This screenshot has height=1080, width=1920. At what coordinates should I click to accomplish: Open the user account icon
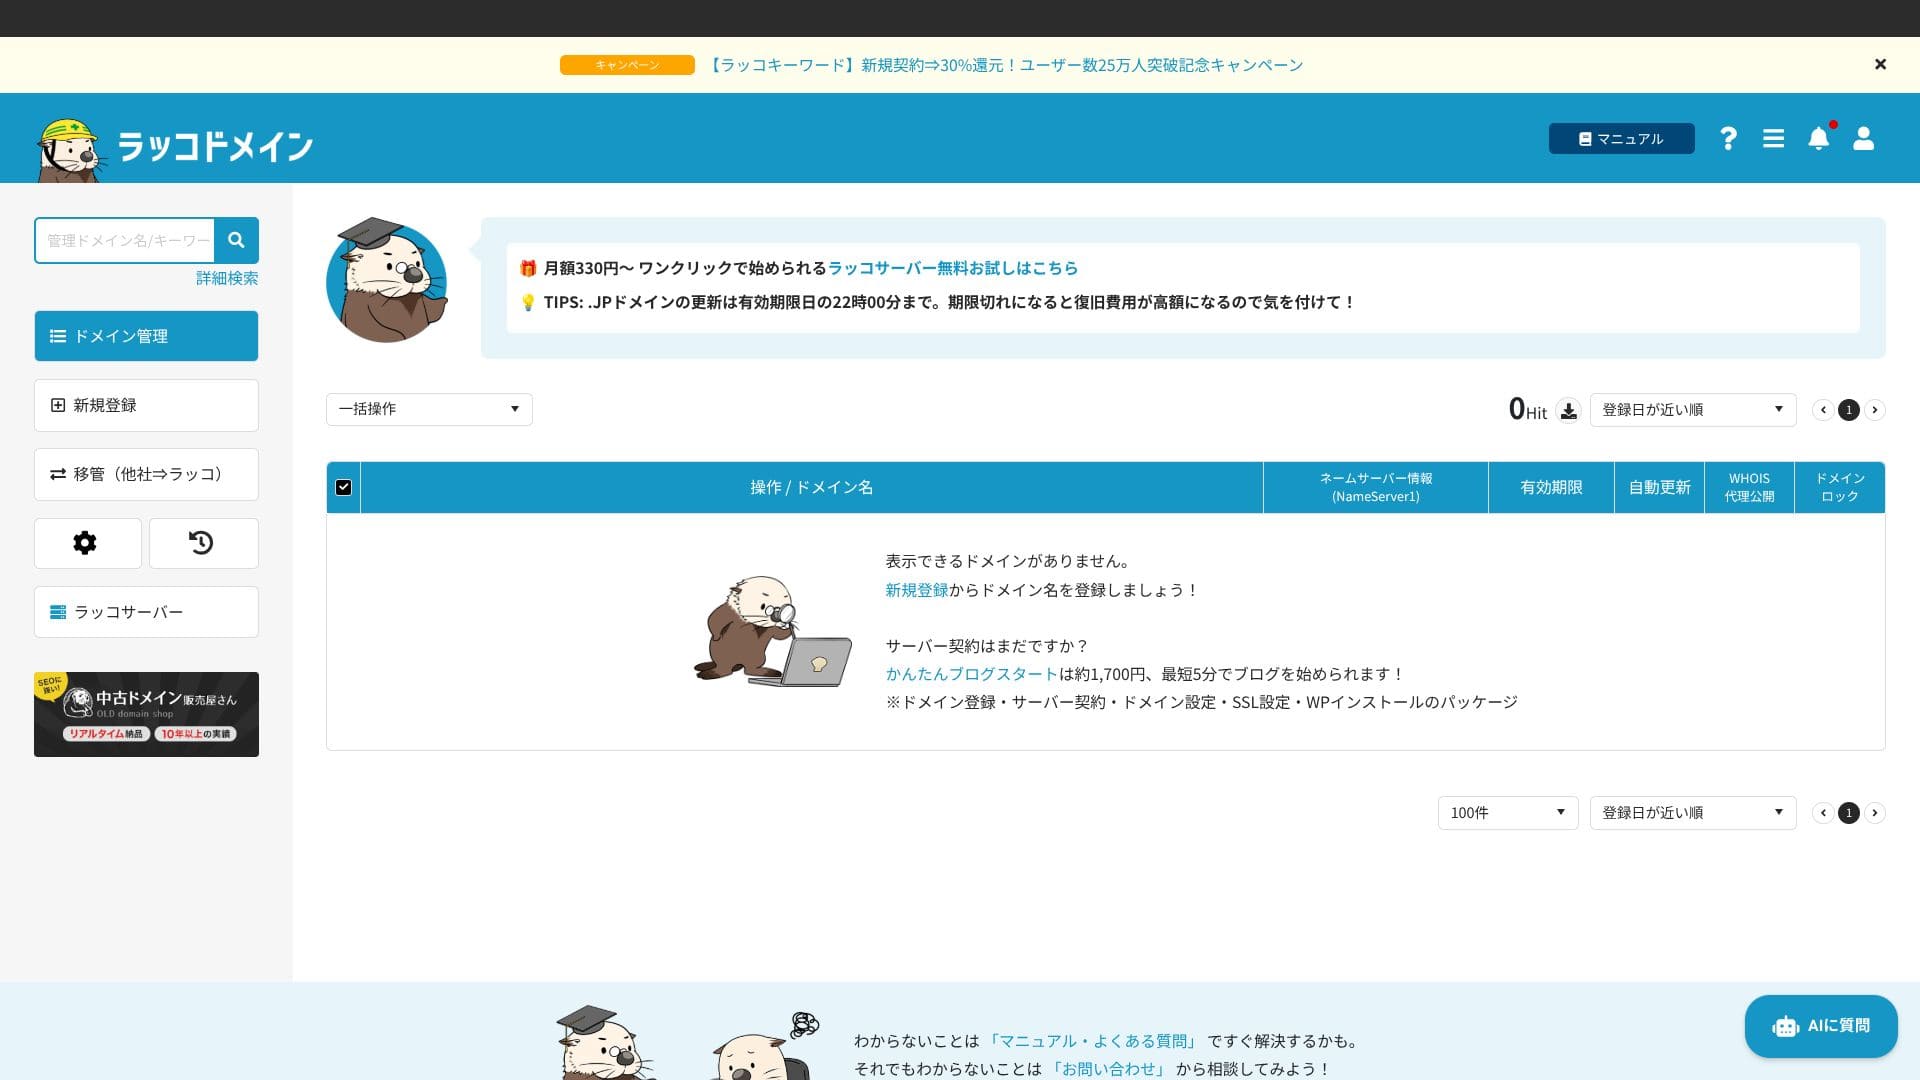[x=1863, y=138]
